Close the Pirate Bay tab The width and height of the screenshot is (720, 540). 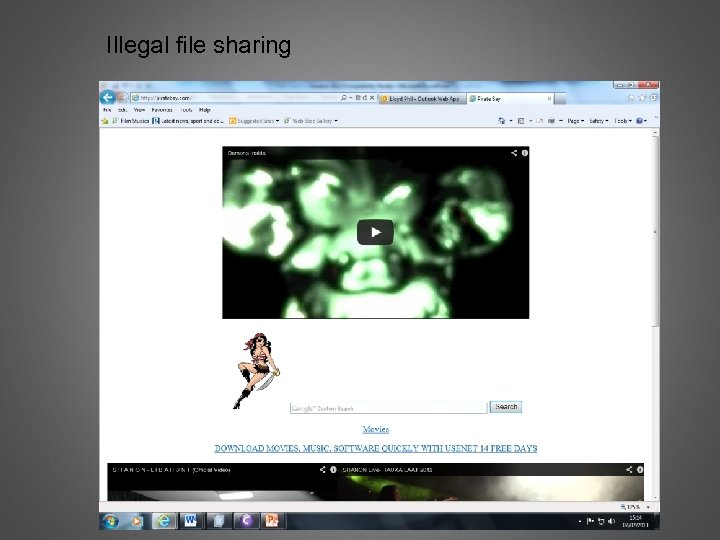click(x=549, y=98)
